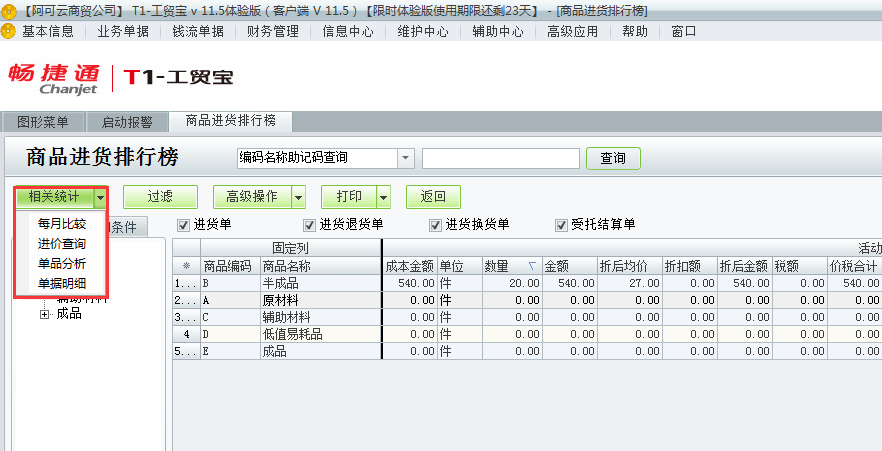This screenshot has height=451, width=882.
Task: Click the 27.00 折后均价 cell
Action: point(629,283)
